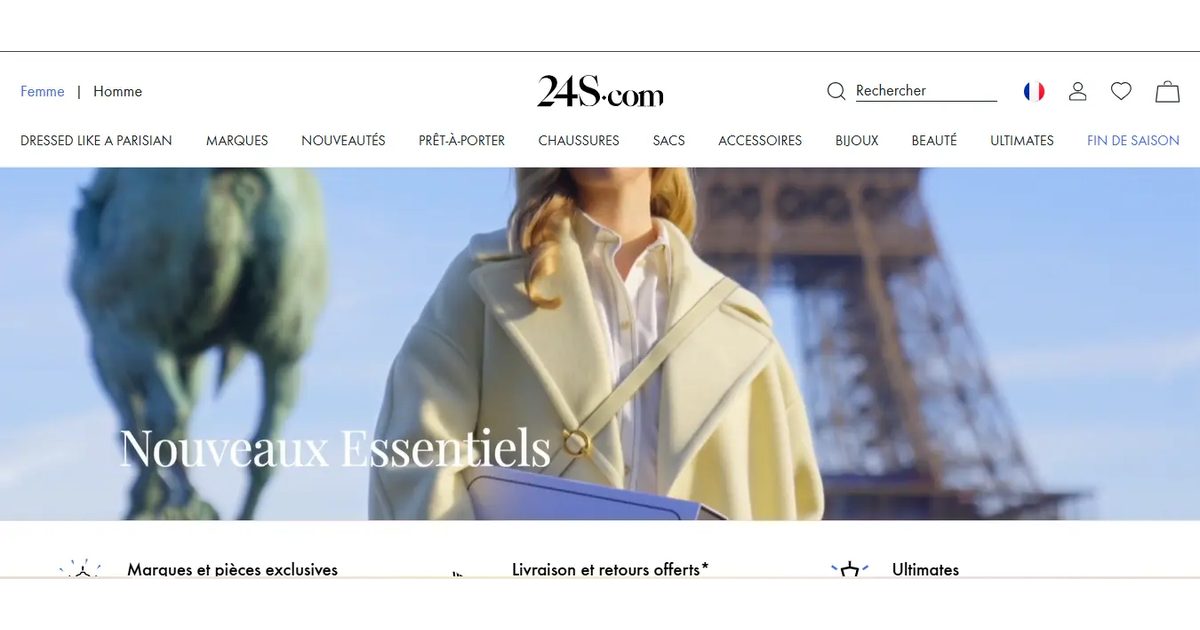
Task: Focus the Rechercher search field
Action: pos(926,91)
